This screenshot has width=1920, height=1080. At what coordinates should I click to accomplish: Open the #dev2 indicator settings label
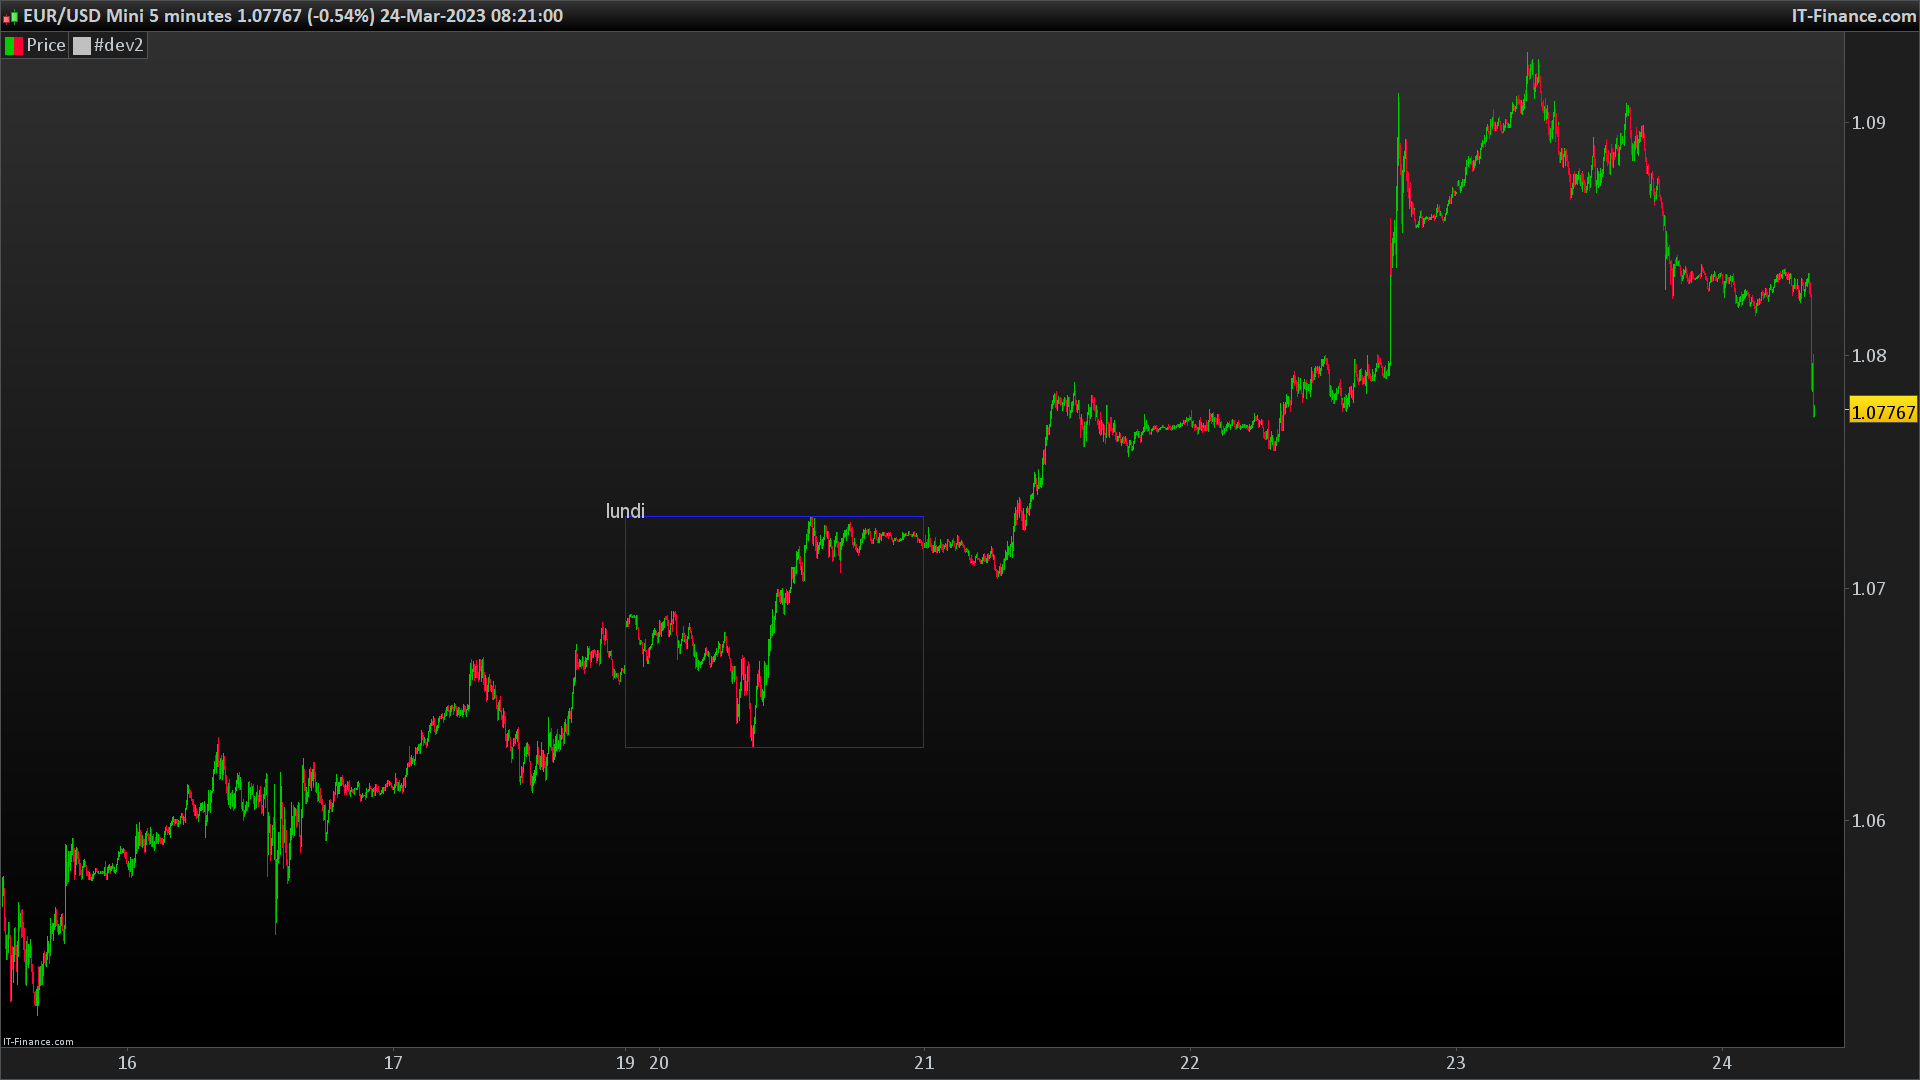118,46
